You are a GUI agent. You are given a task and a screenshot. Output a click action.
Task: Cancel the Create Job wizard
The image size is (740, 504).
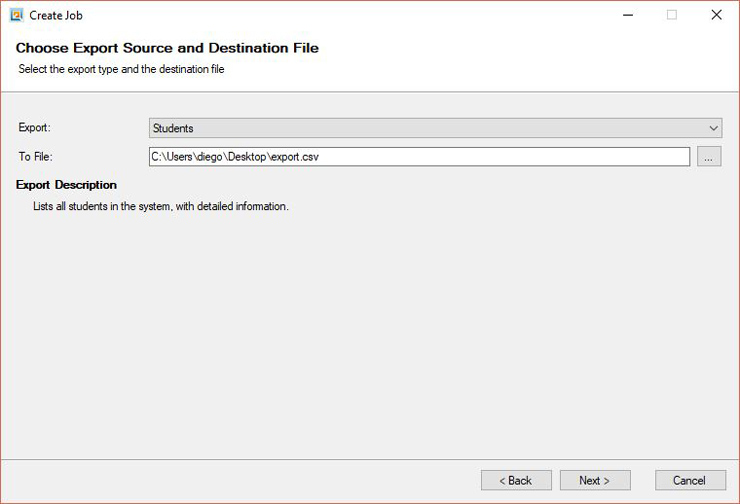[690, 480]
